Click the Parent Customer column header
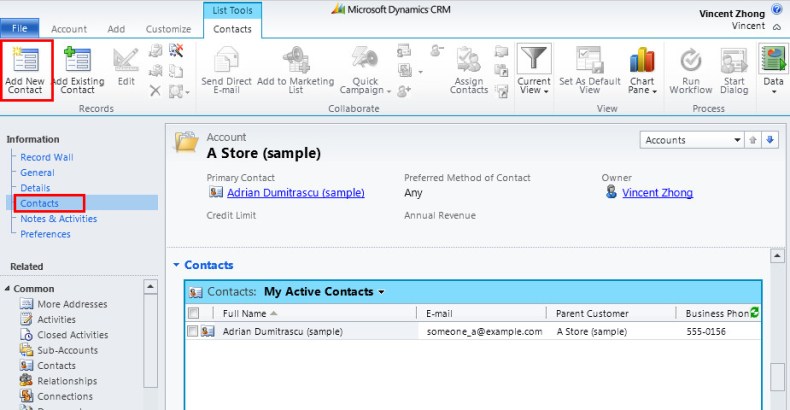 click(x=592, y=313)
